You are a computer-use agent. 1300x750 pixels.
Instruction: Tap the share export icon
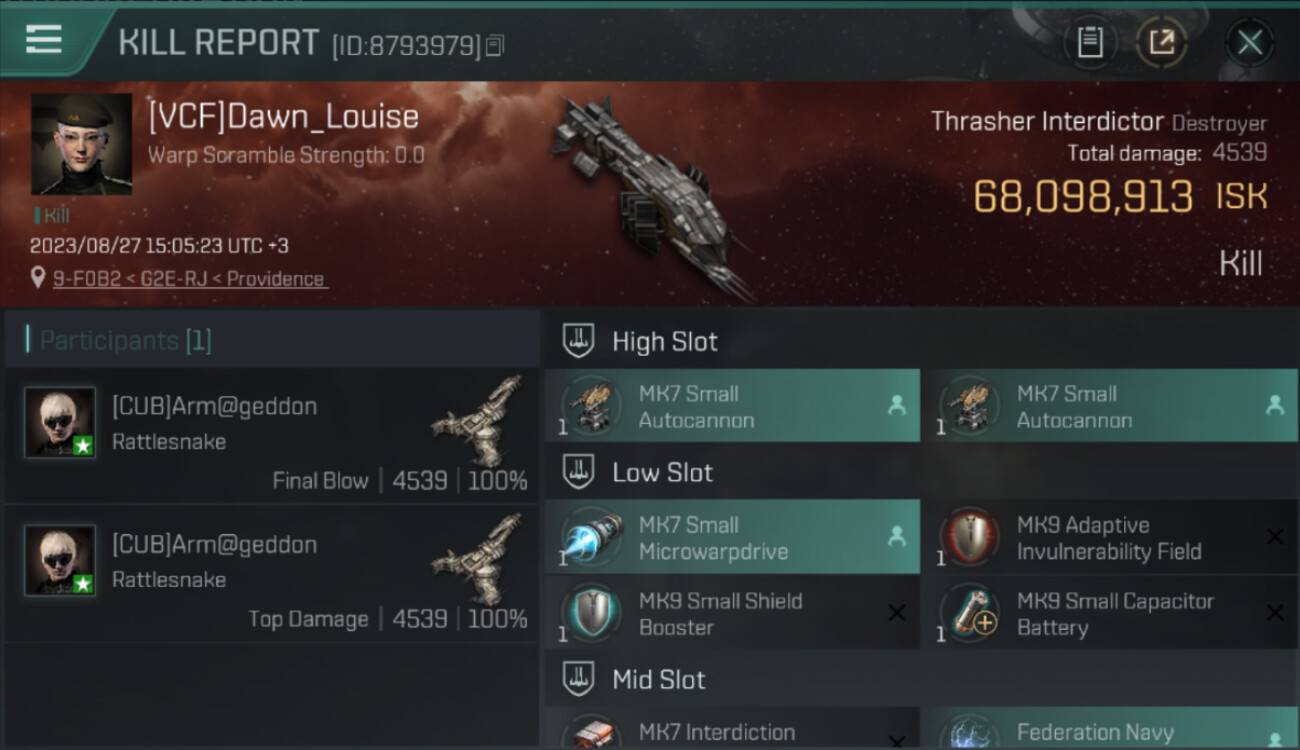[x=1162, y=42]
